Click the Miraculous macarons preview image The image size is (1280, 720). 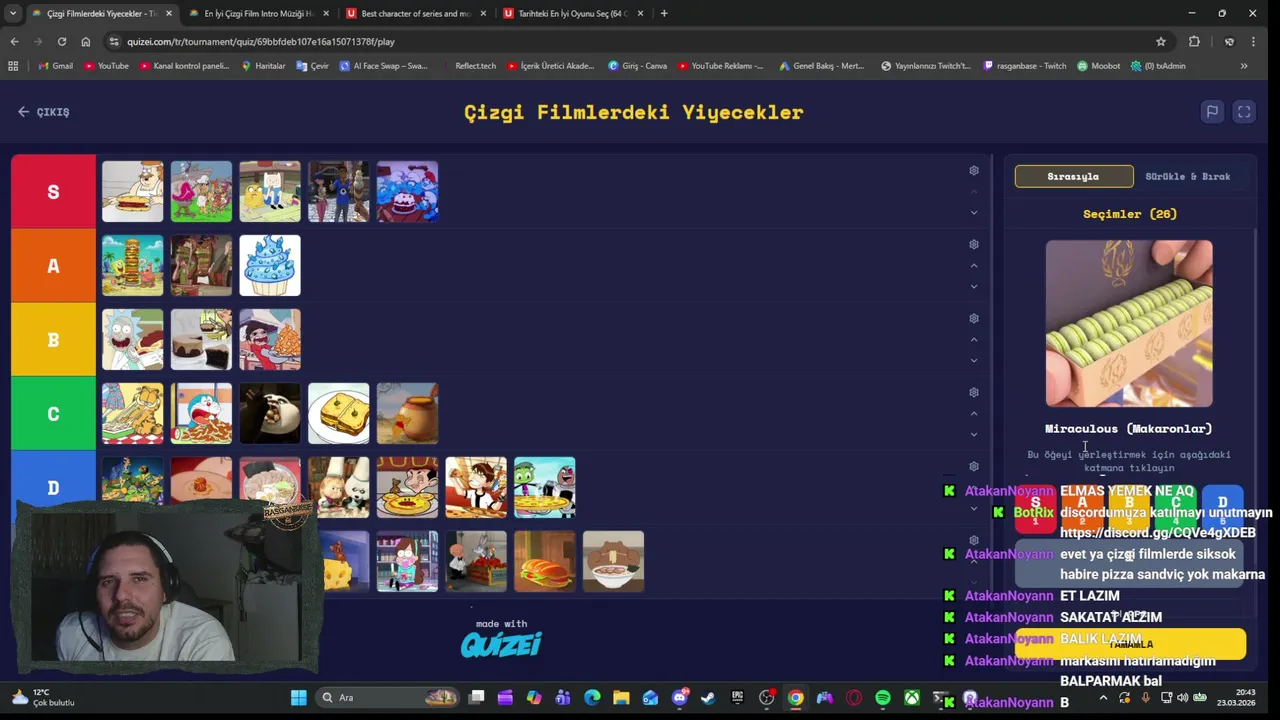click(1129, 323)
